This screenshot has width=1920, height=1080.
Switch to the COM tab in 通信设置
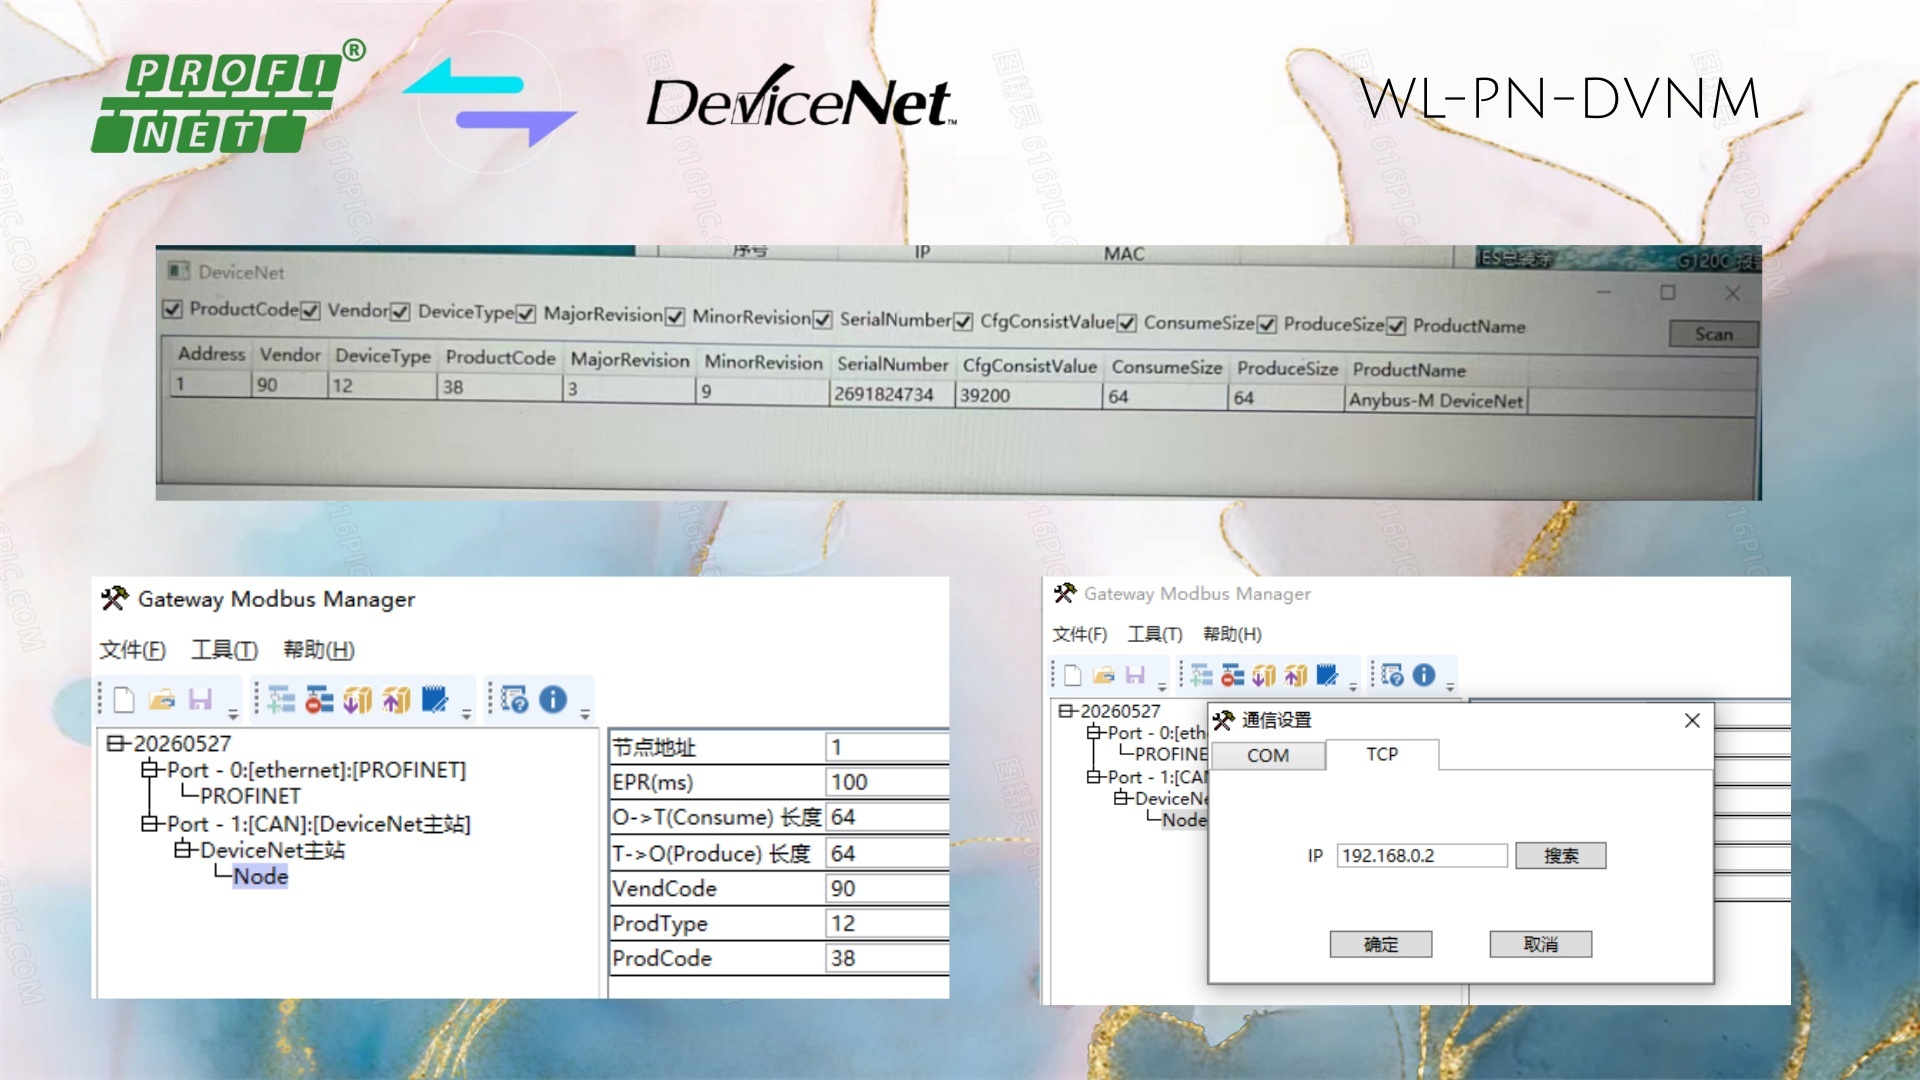point(1267,756)
